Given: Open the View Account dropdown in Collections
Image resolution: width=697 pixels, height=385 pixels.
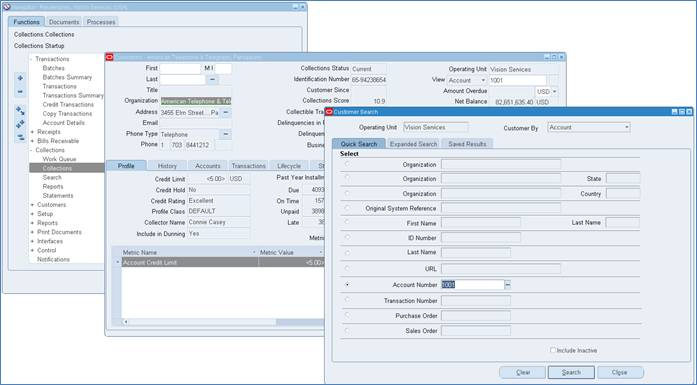Looking at the screenshot, I should [483, 80].
